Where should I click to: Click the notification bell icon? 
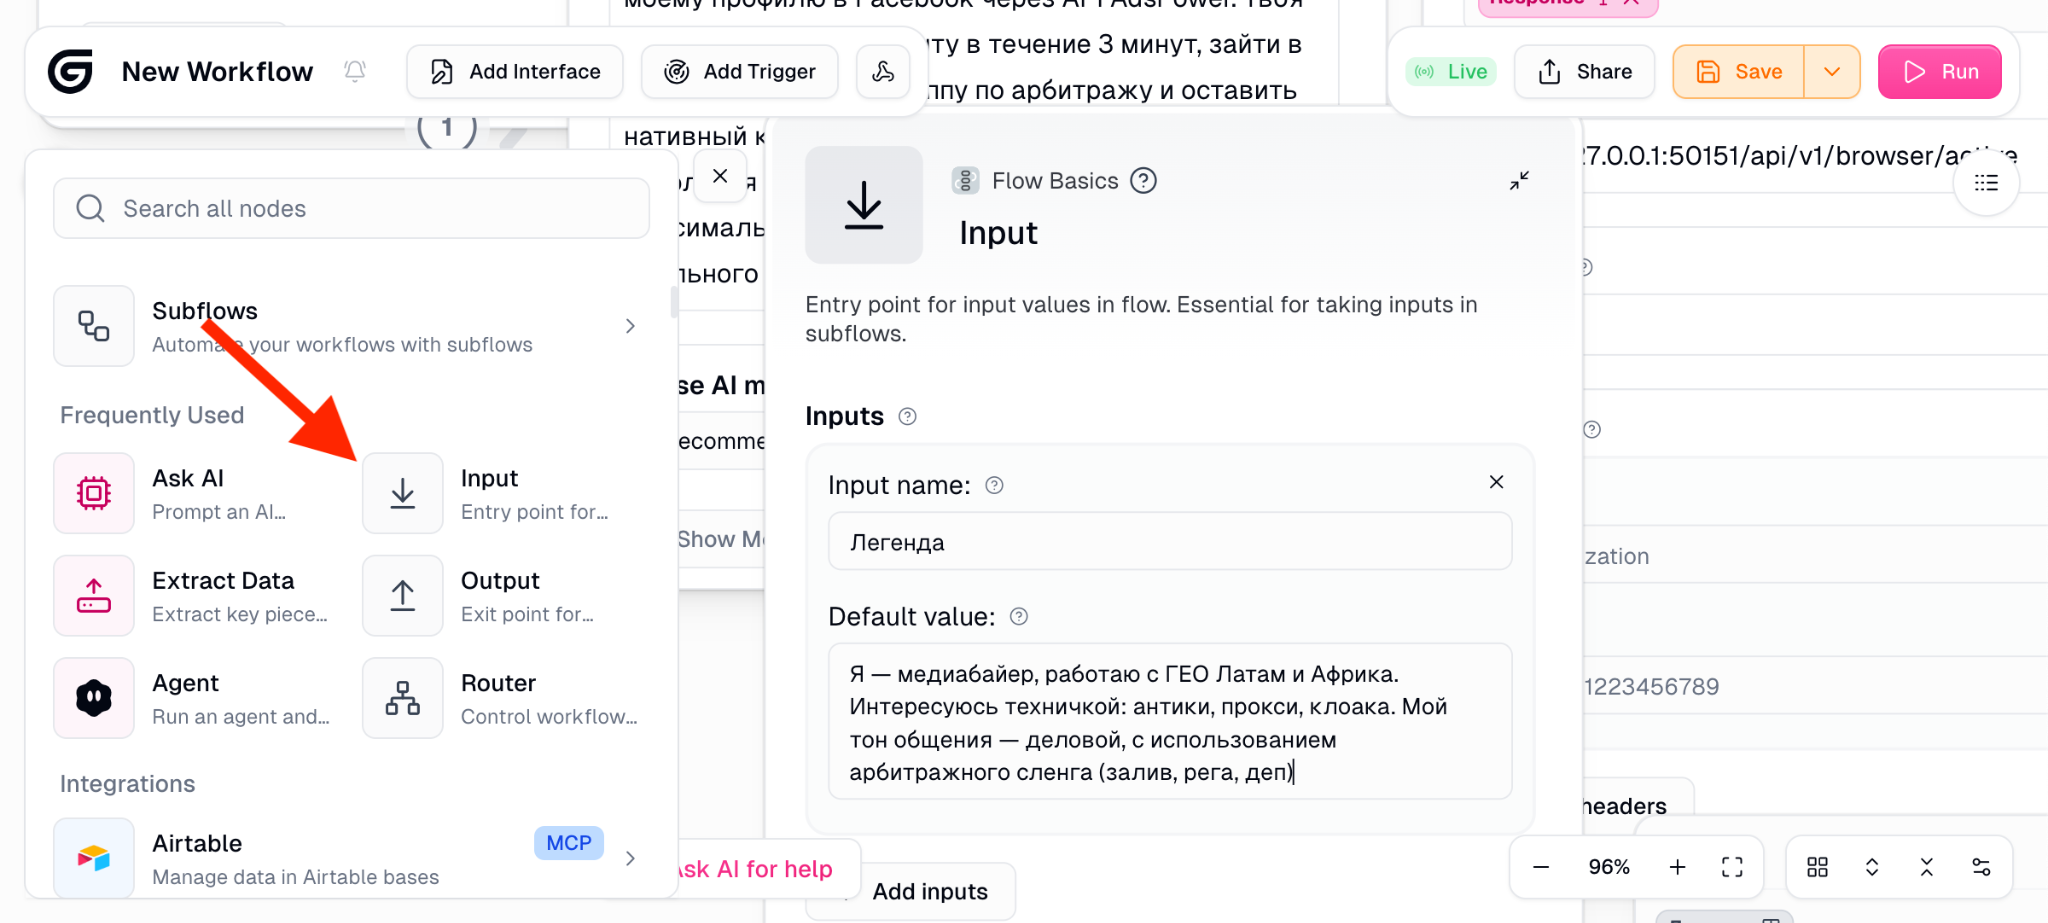(x=355, y=71)
